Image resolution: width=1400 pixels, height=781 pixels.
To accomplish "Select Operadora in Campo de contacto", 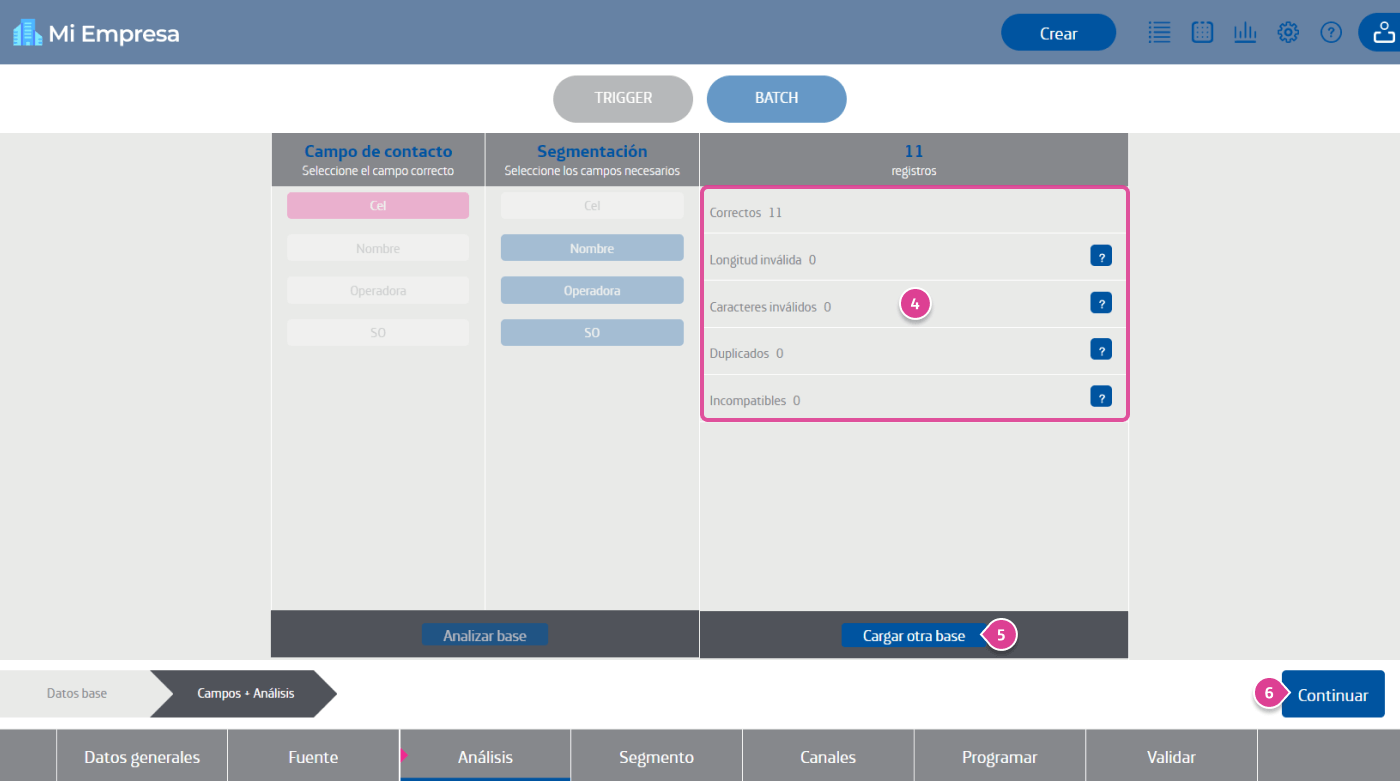I will tap(378, 291).
